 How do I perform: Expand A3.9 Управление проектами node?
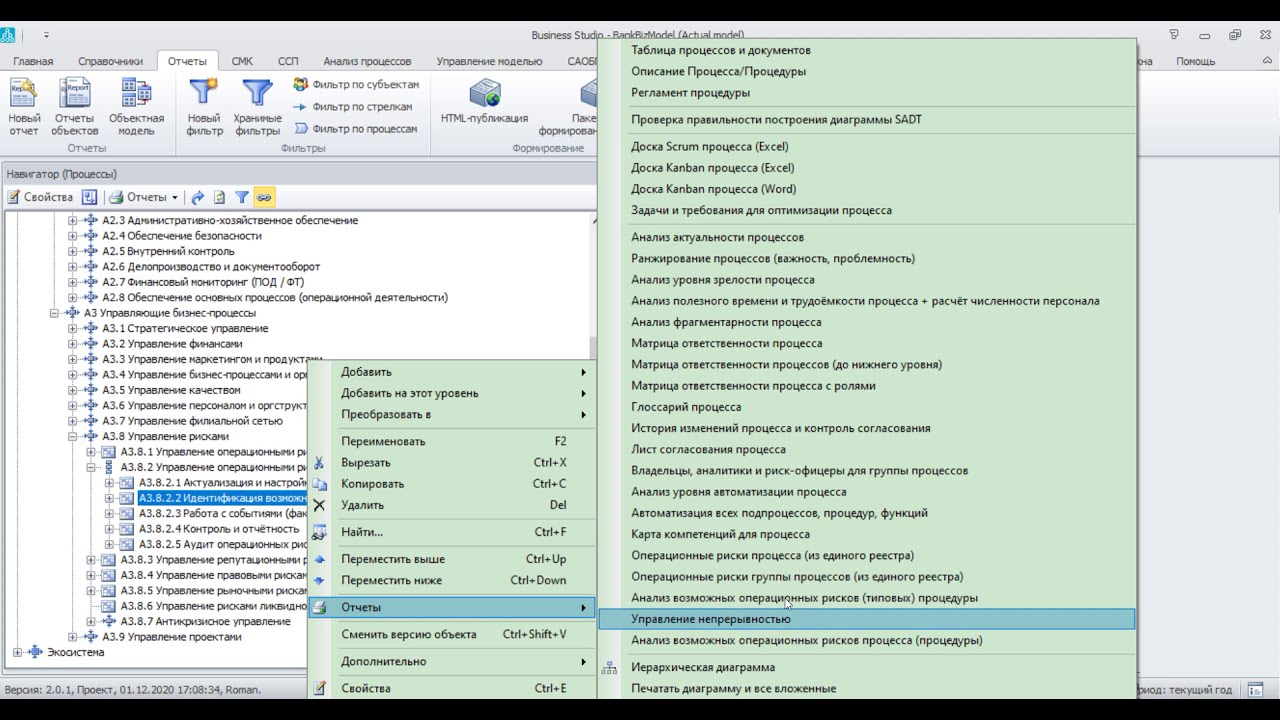73,637
